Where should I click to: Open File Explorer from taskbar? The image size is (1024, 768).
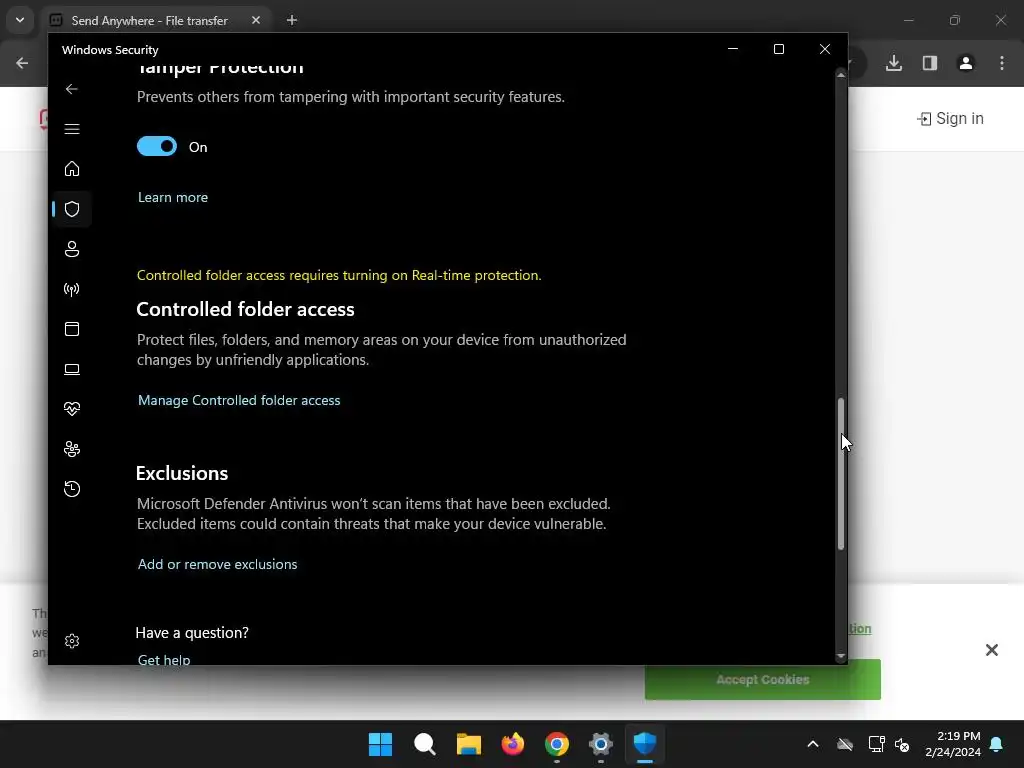(468, 744)
